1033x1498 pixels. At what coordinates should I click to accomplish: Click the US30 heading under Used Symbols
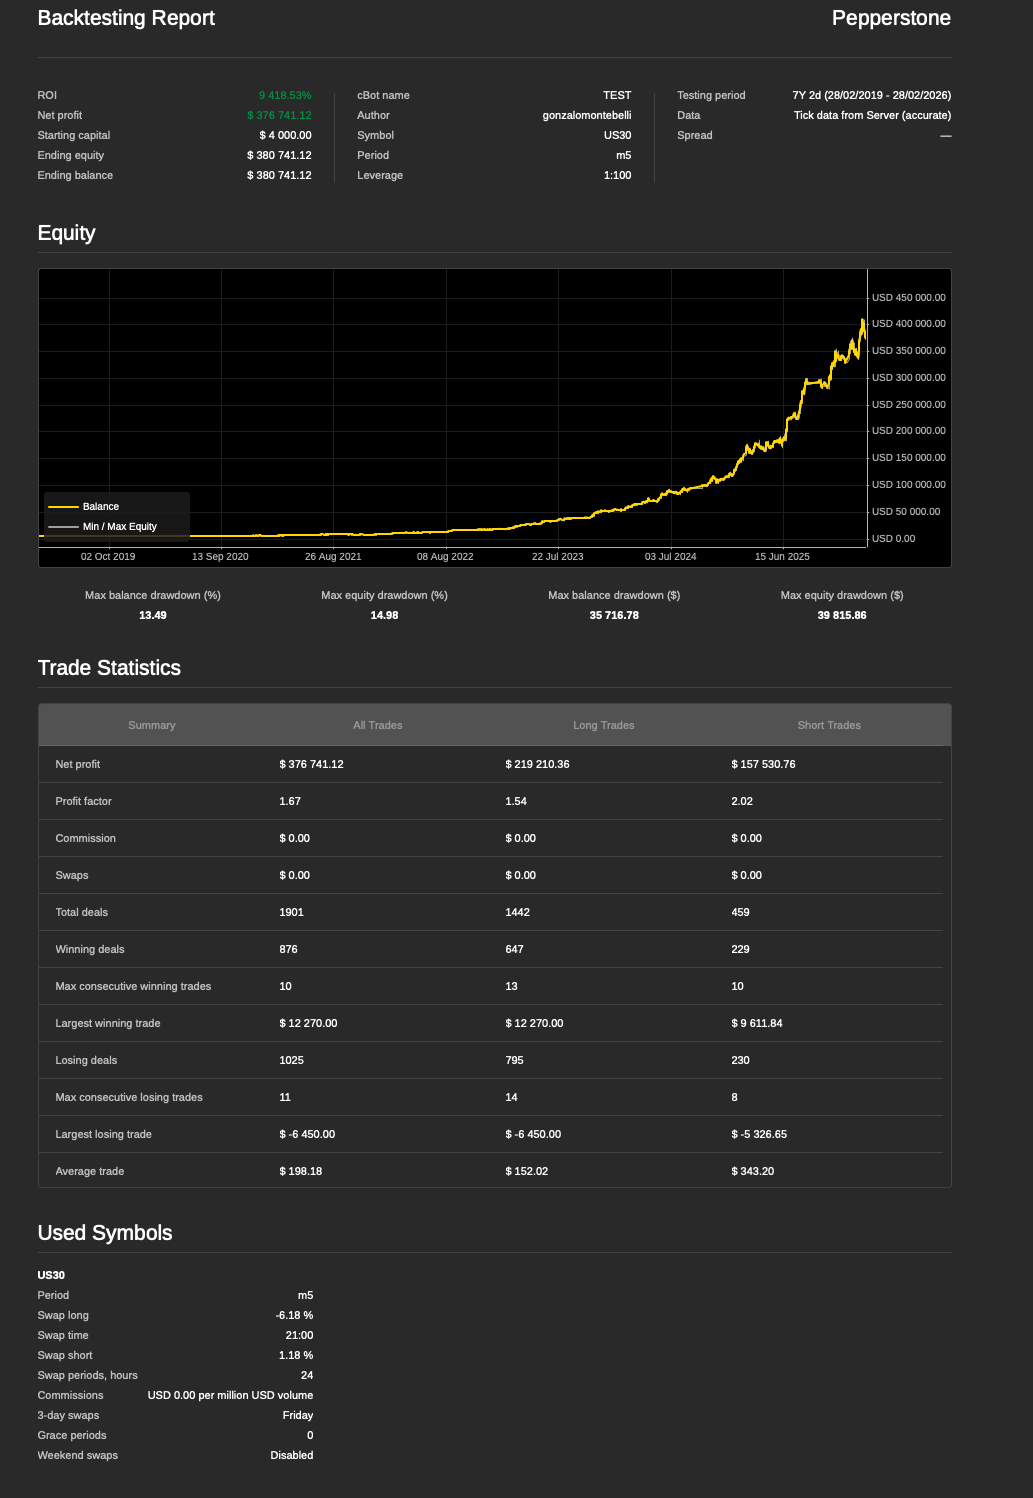(x=51, y=1275)
